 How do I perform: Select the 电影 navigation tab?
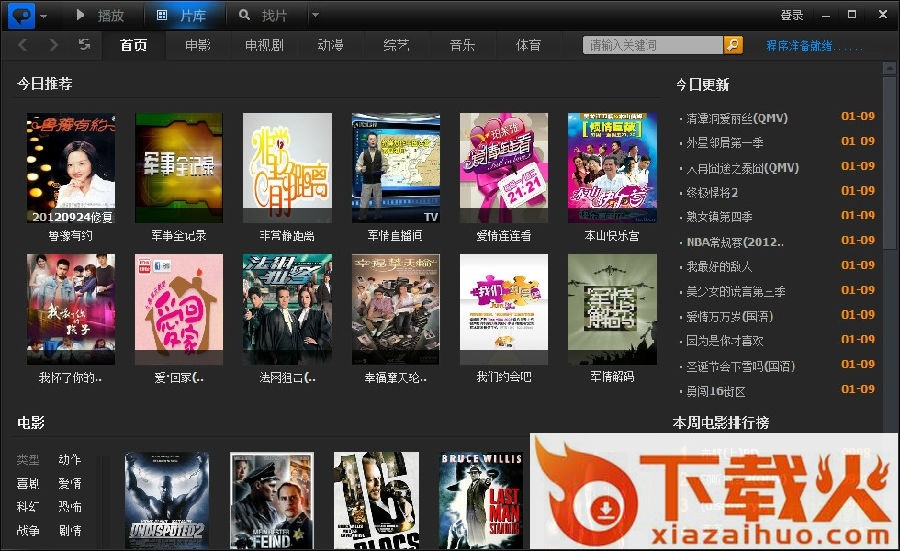(x=198, y=45)
